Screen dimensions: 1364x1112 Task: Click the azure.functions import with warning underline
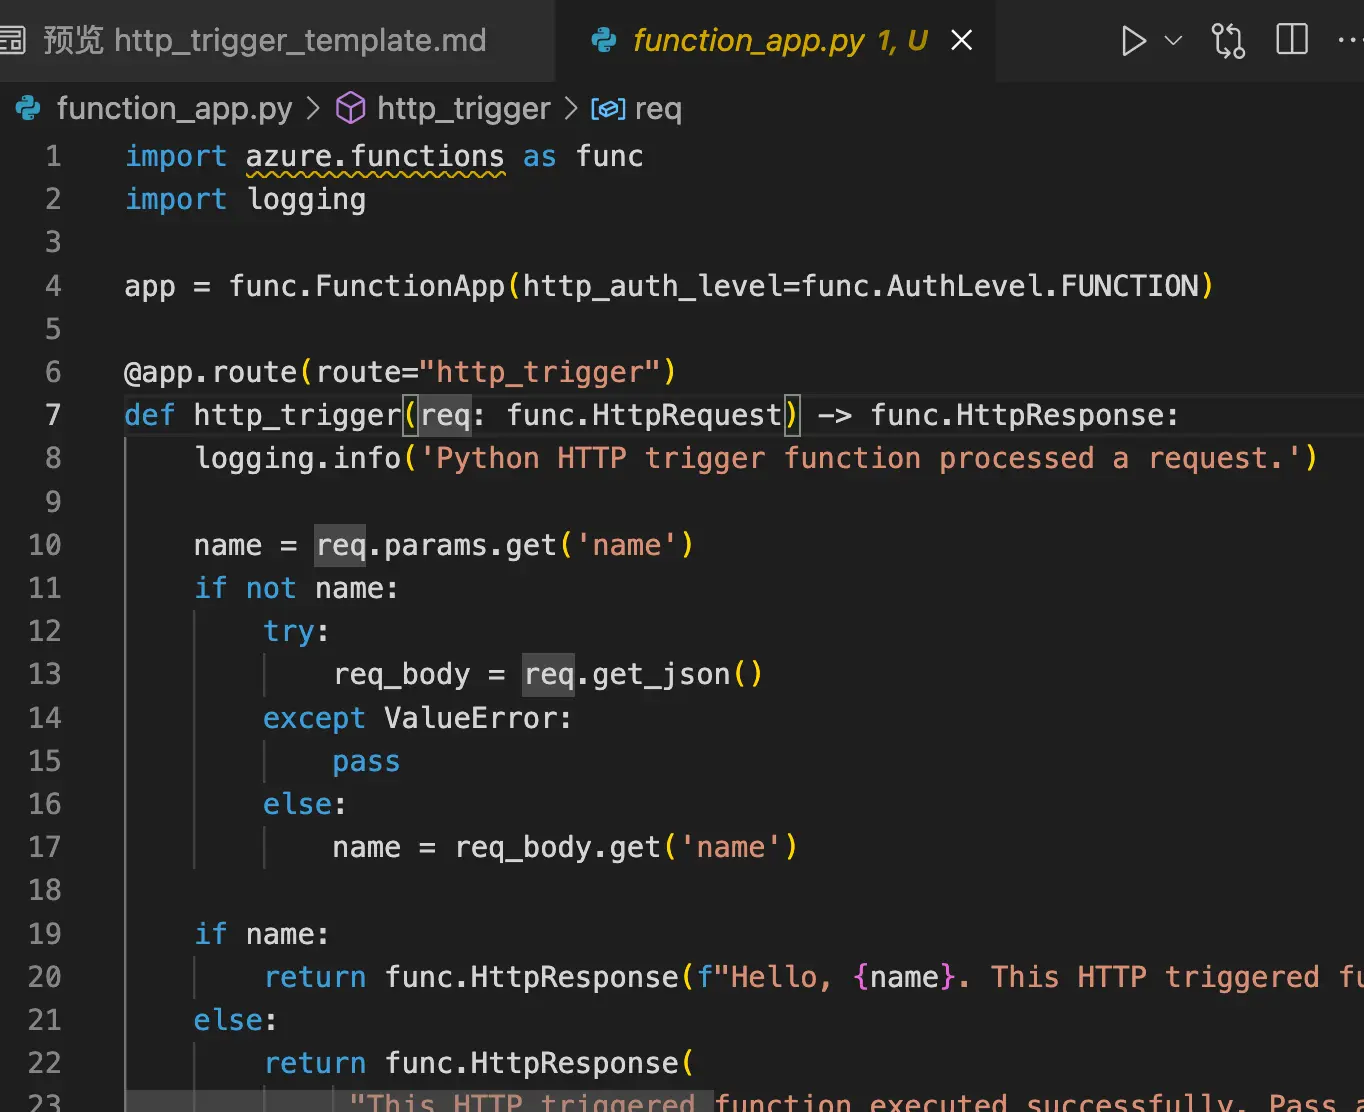[x=375, y=157]
